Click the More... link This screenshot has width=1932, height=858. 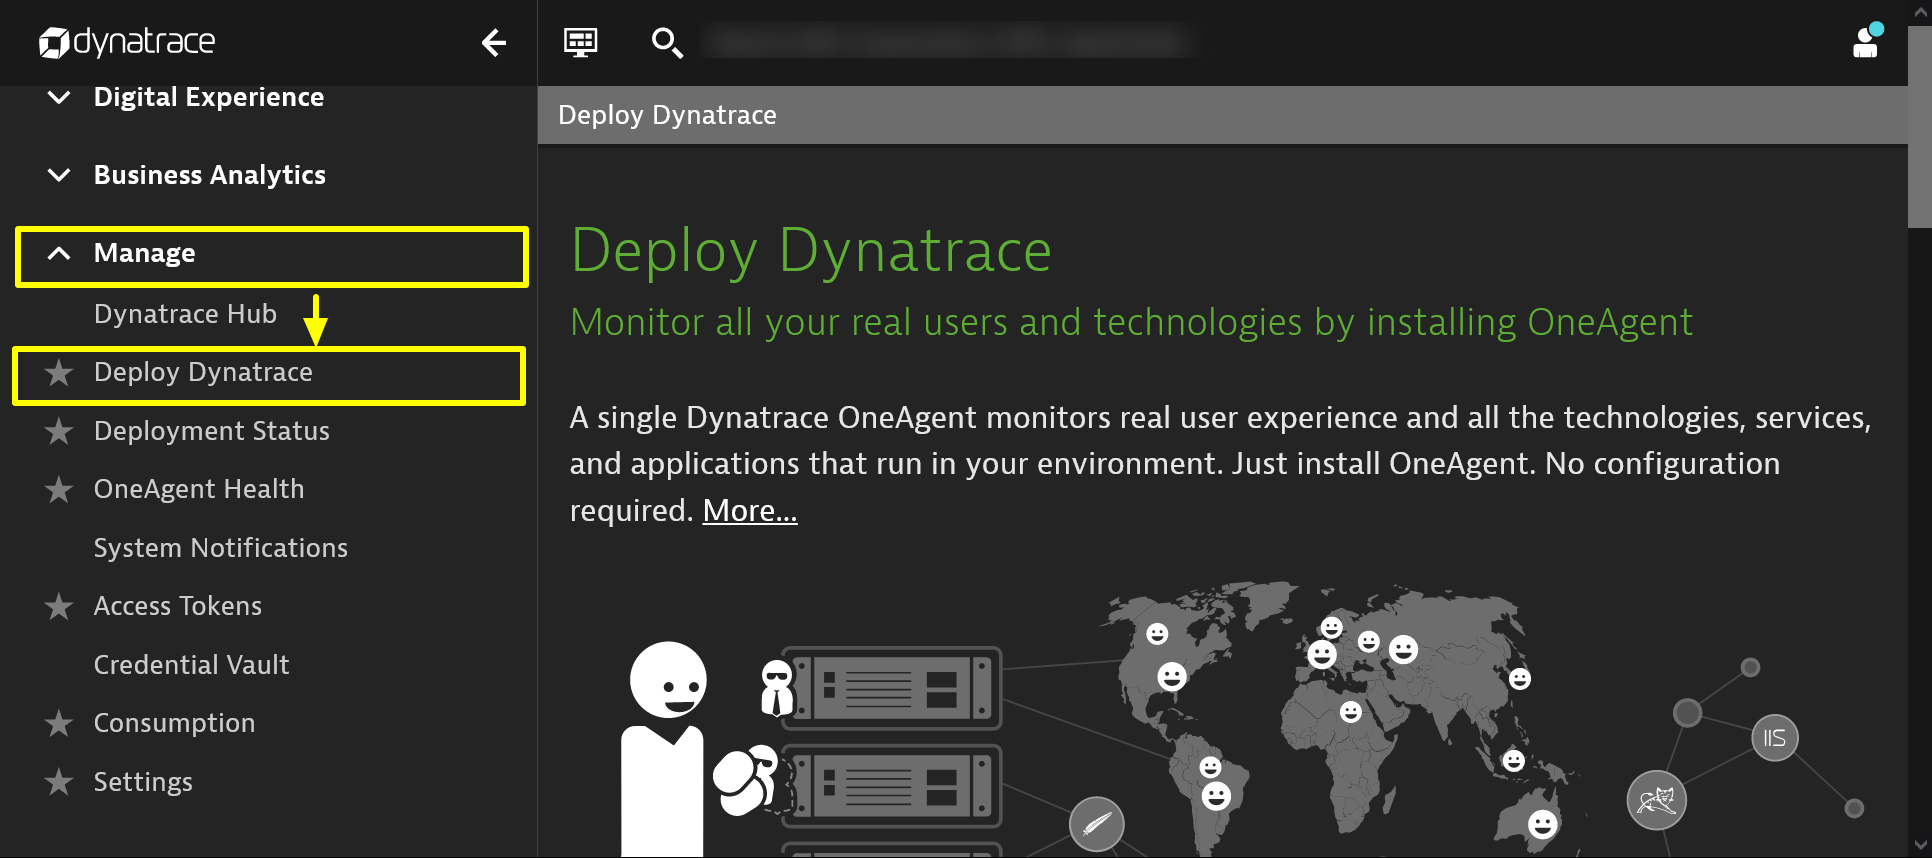point(749,511)
